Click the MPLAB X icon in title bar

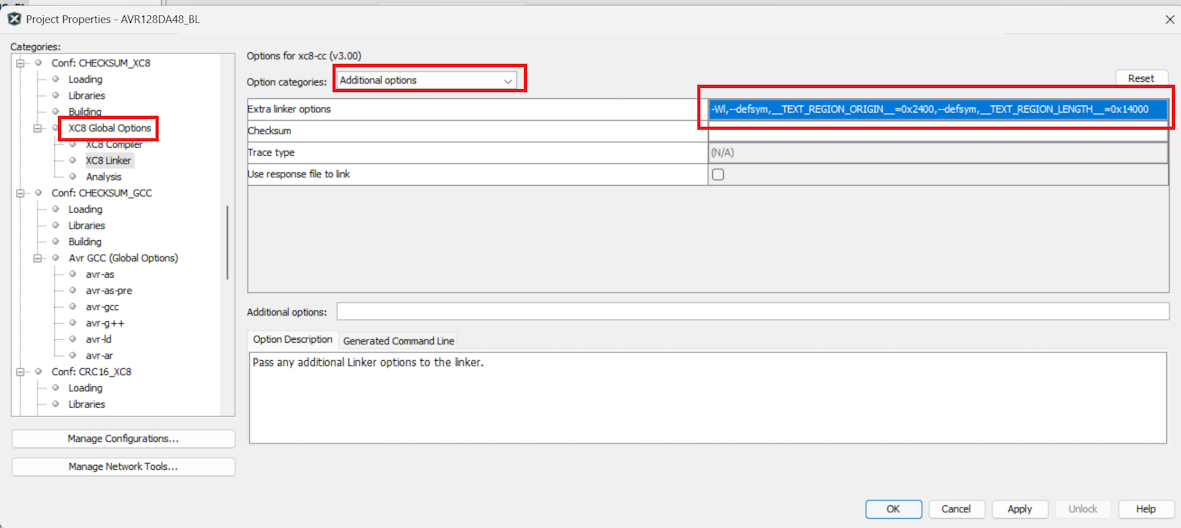click(x=15, y=19)
